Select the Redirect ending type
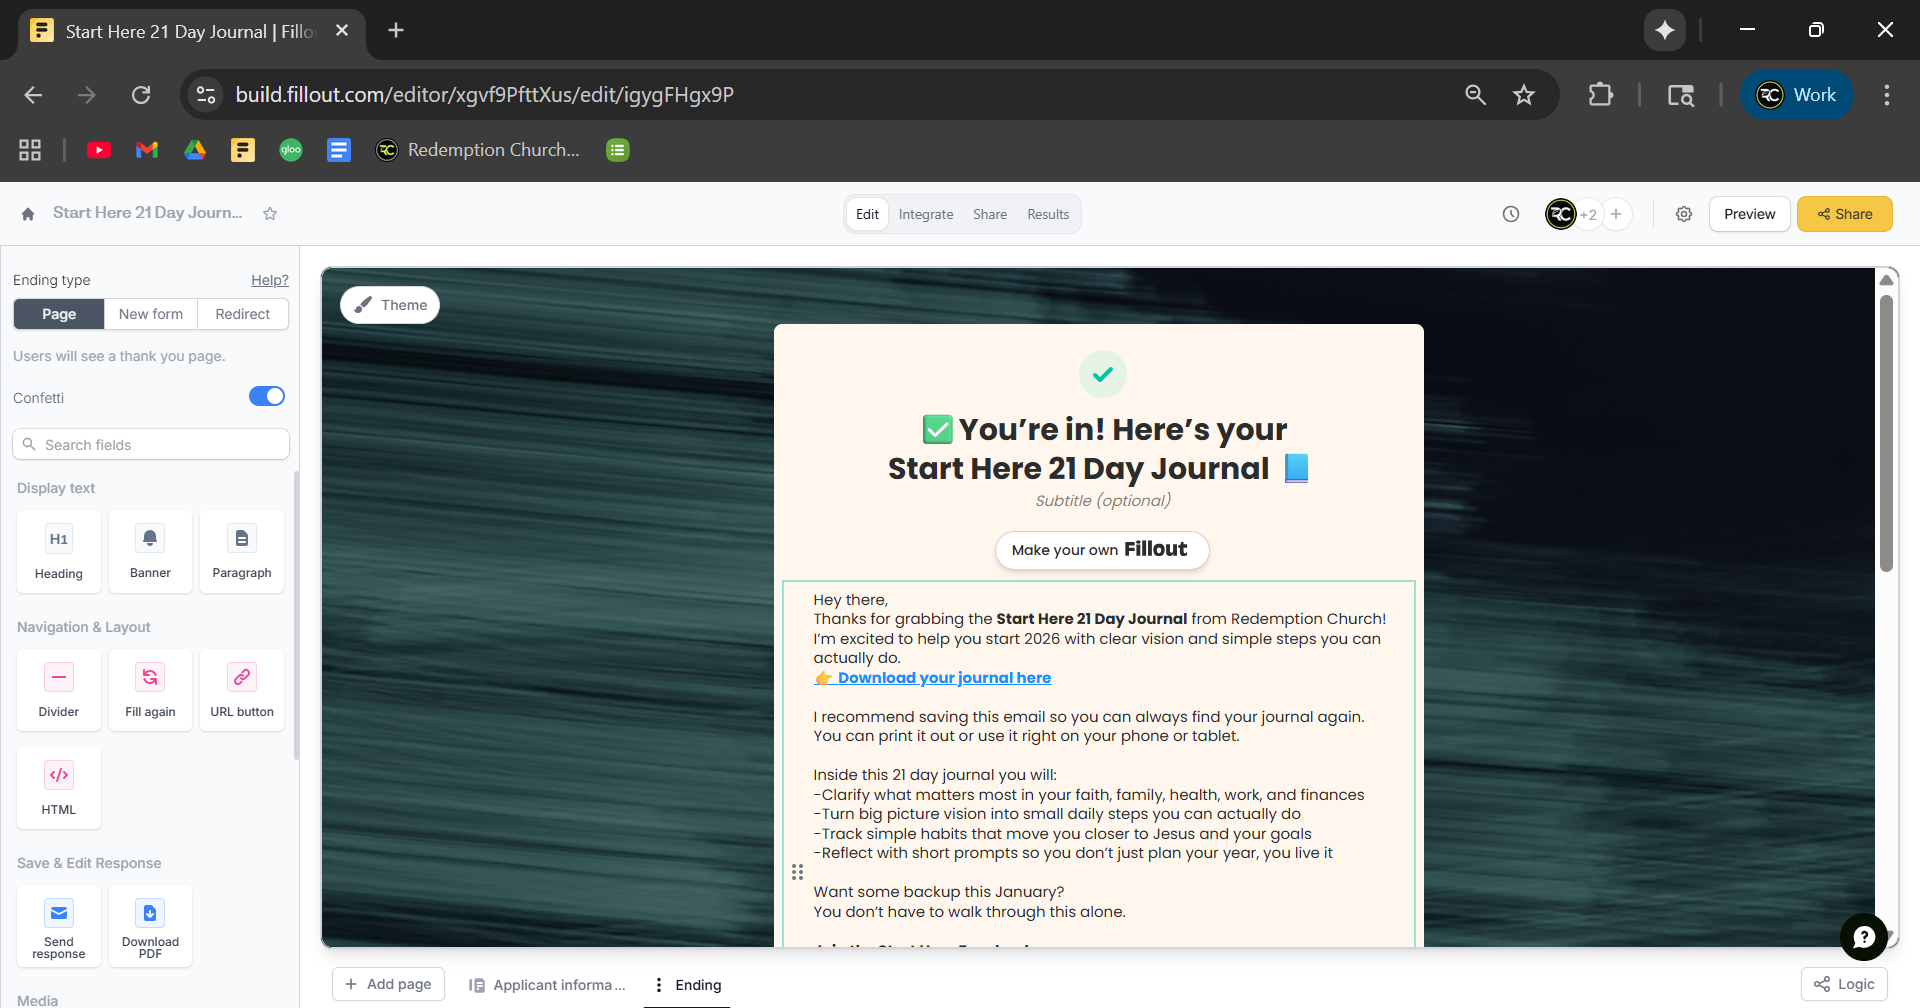The height and width of the screenshot is (1008, 1920). [x=243, y=314]
